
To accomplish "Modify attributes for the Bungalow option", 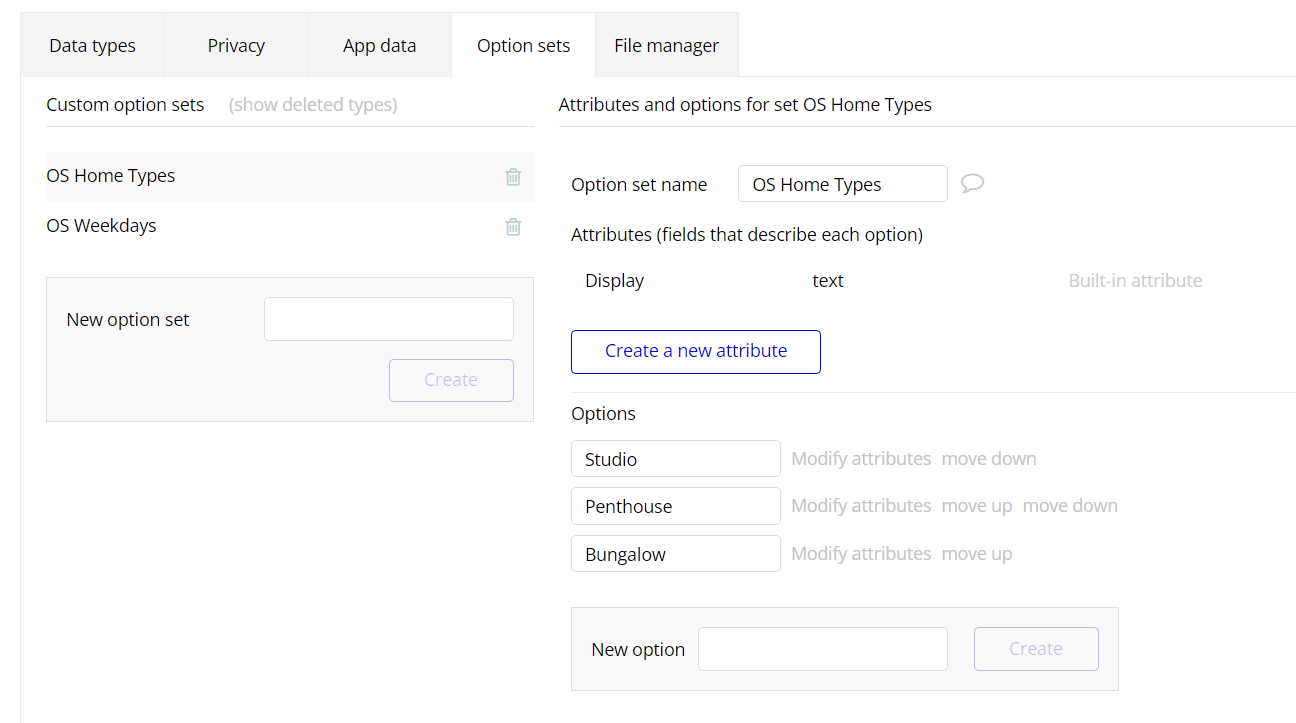I will point(861,554).
